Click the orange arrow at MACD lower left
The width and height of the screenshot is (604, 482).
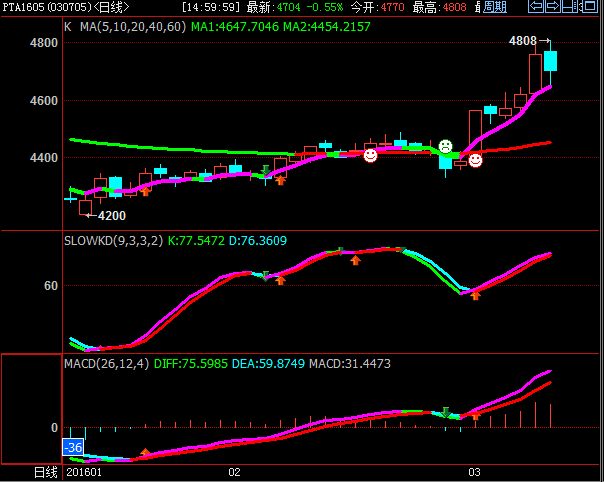pos(145,452)
